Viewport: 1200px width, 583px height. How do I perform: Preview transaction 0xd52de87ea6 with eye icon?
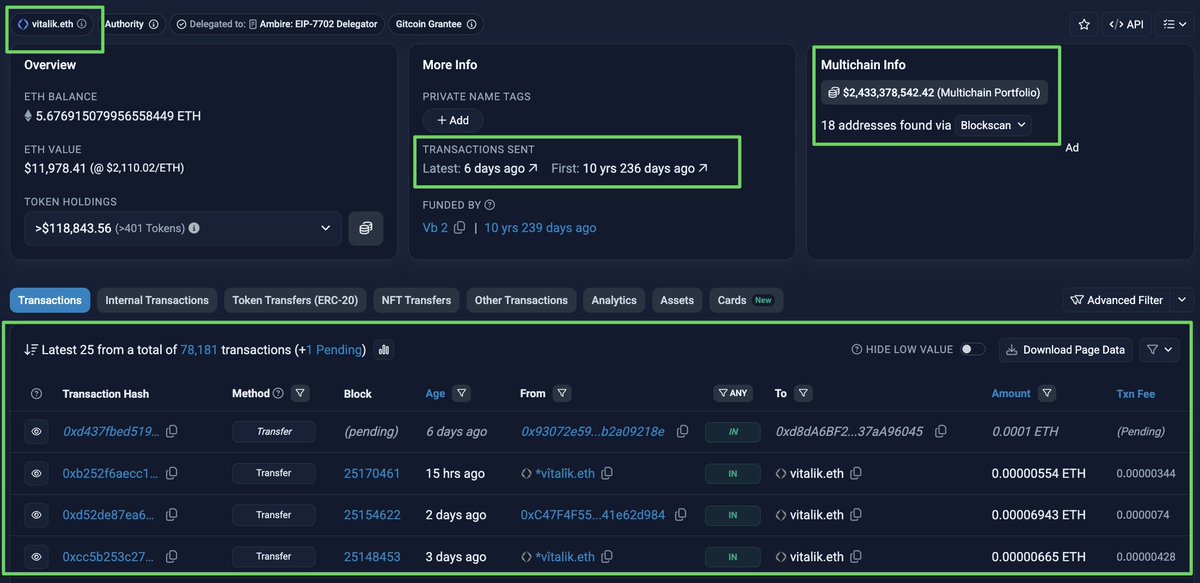click(x=36, y=515)
